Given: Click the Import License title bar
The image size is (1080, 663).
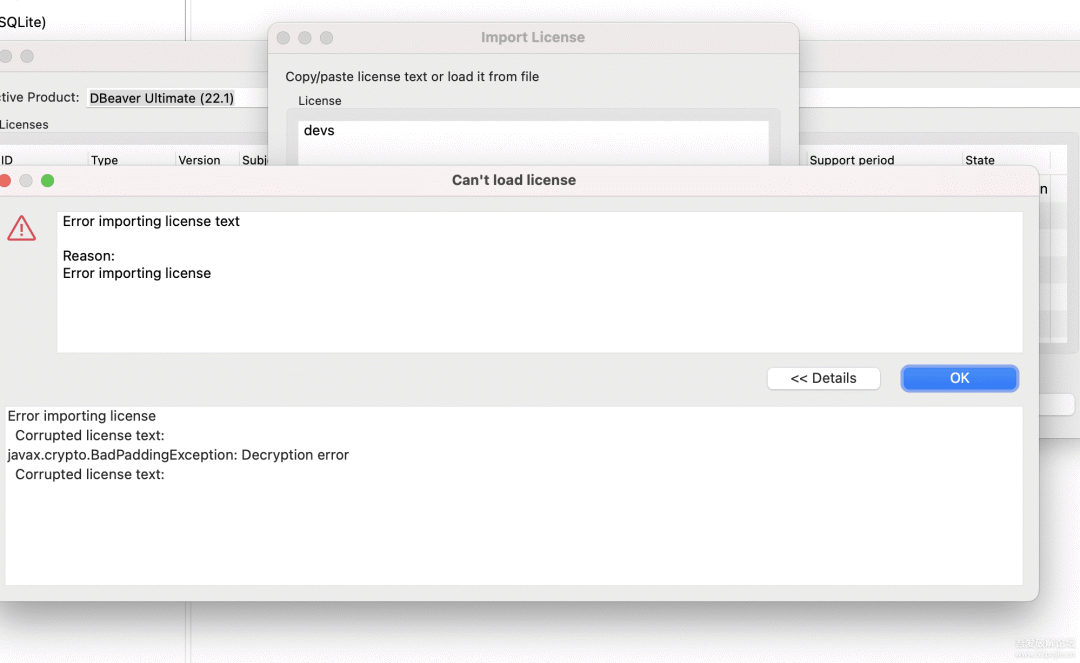Looking at the screenshot, I should click(533, 38).
